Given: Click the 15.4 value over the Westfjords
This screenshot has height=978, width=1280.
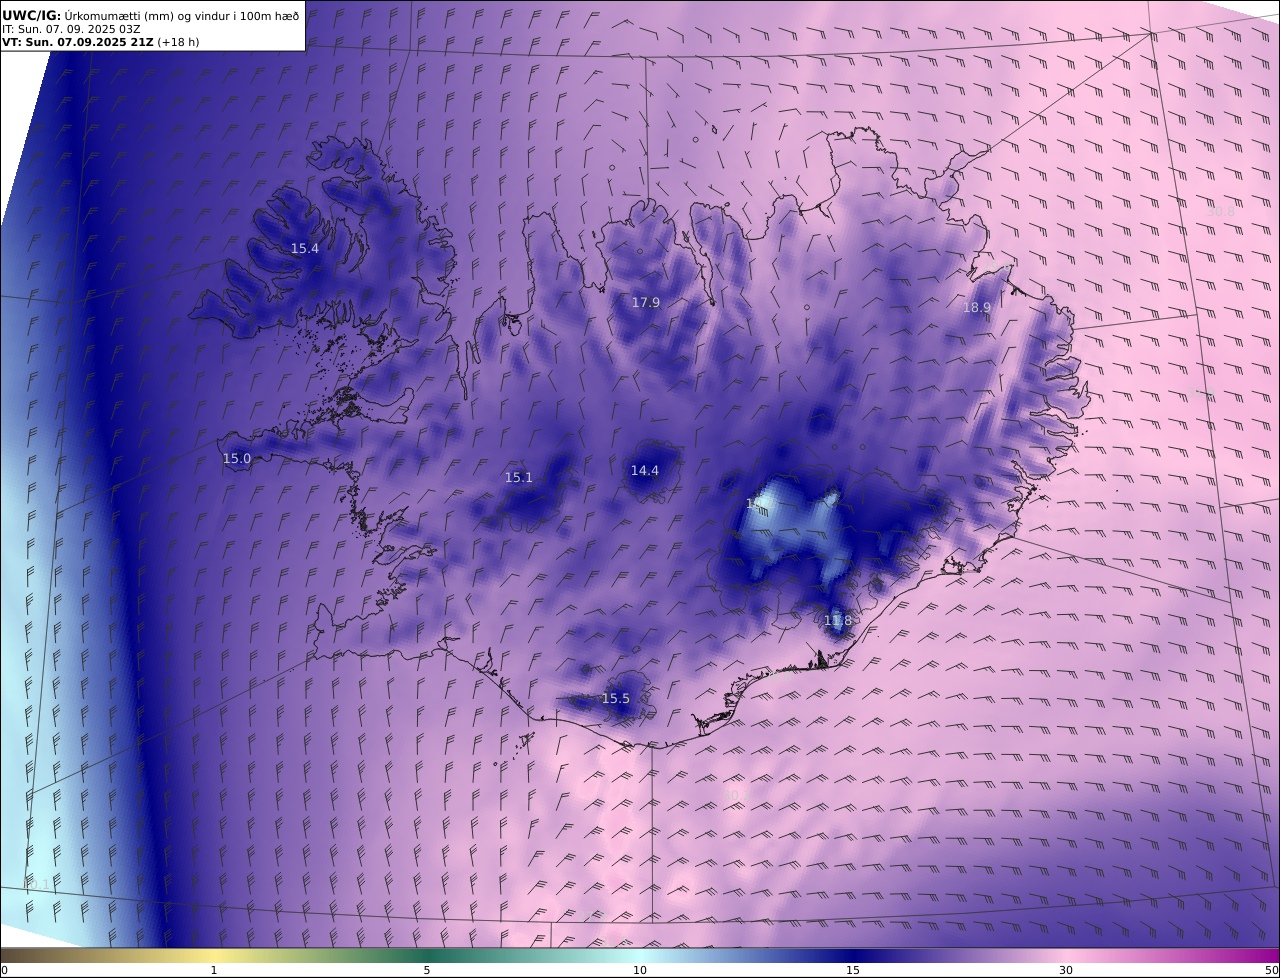Looking at the screenshot, I should tap(305, 248).
